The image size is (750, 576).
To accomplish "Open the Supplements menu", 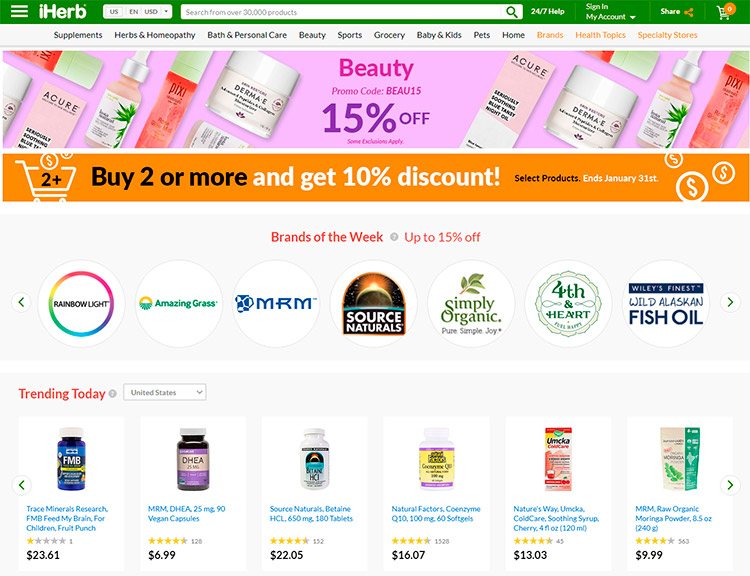I will click(x=78, y=35).
